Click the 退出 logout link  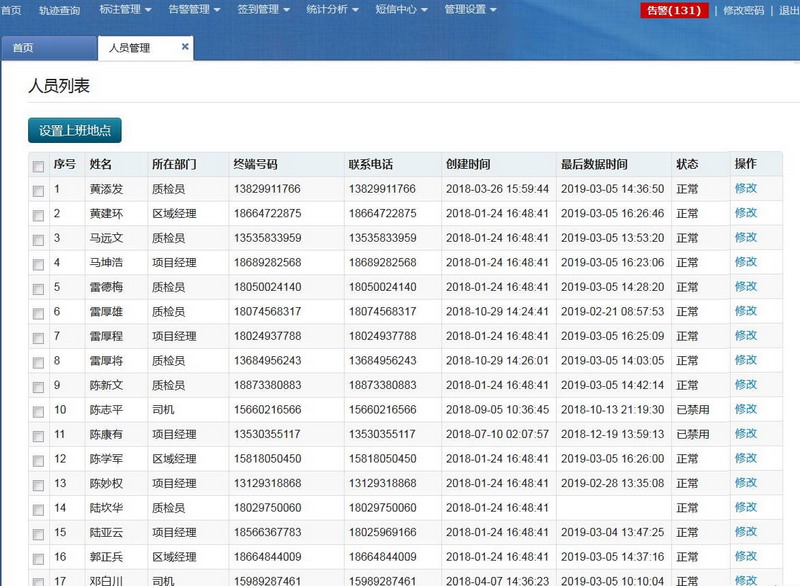[788, 11]
